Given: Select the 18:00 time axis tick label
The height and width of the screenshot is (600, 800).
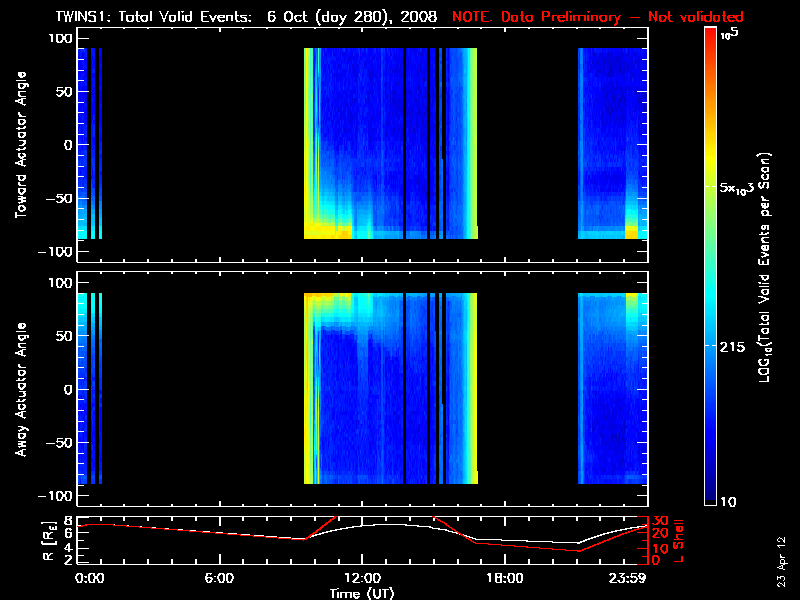Looking at the screenshot, I should 504,578.
